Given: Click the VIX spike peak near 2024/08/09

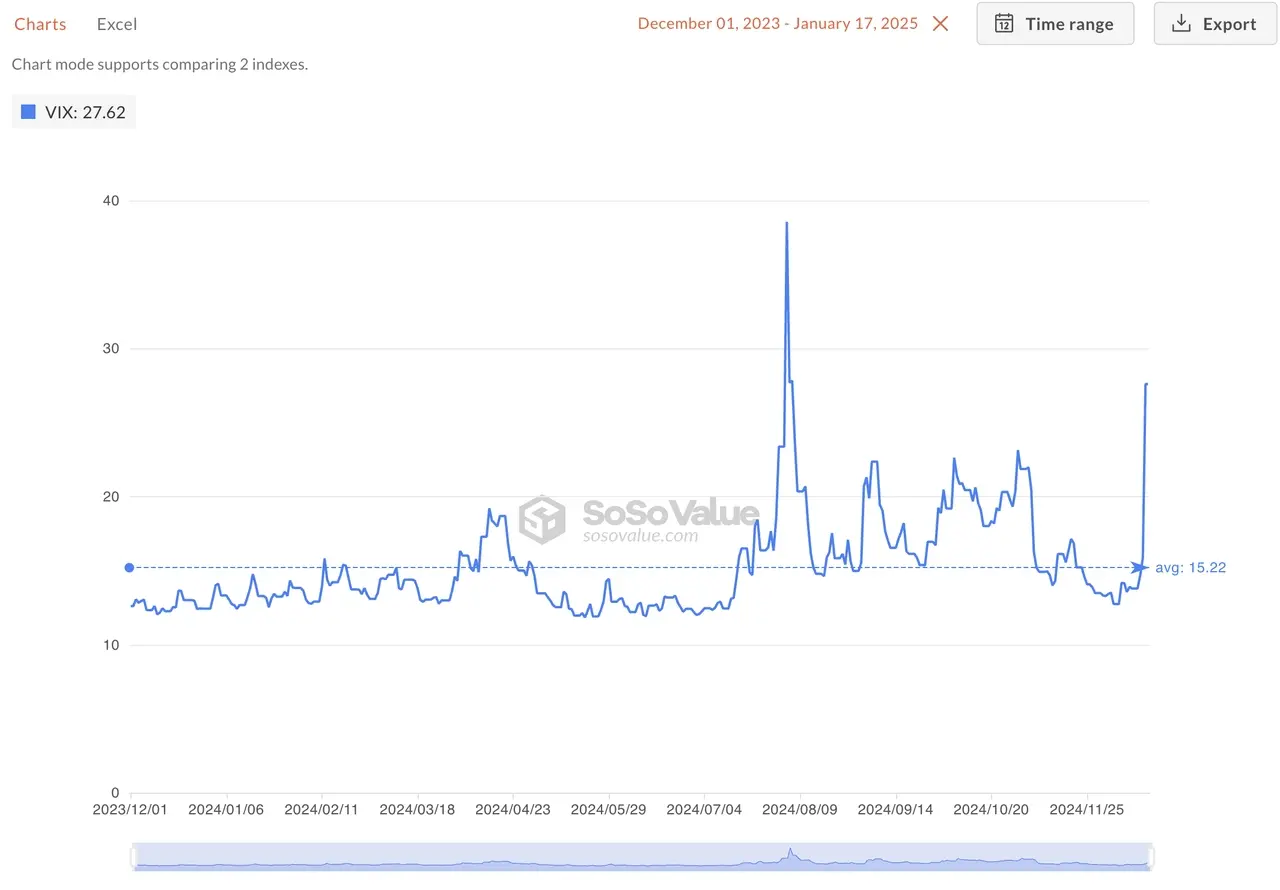Looking at the screenshot, I should [786, 224].
